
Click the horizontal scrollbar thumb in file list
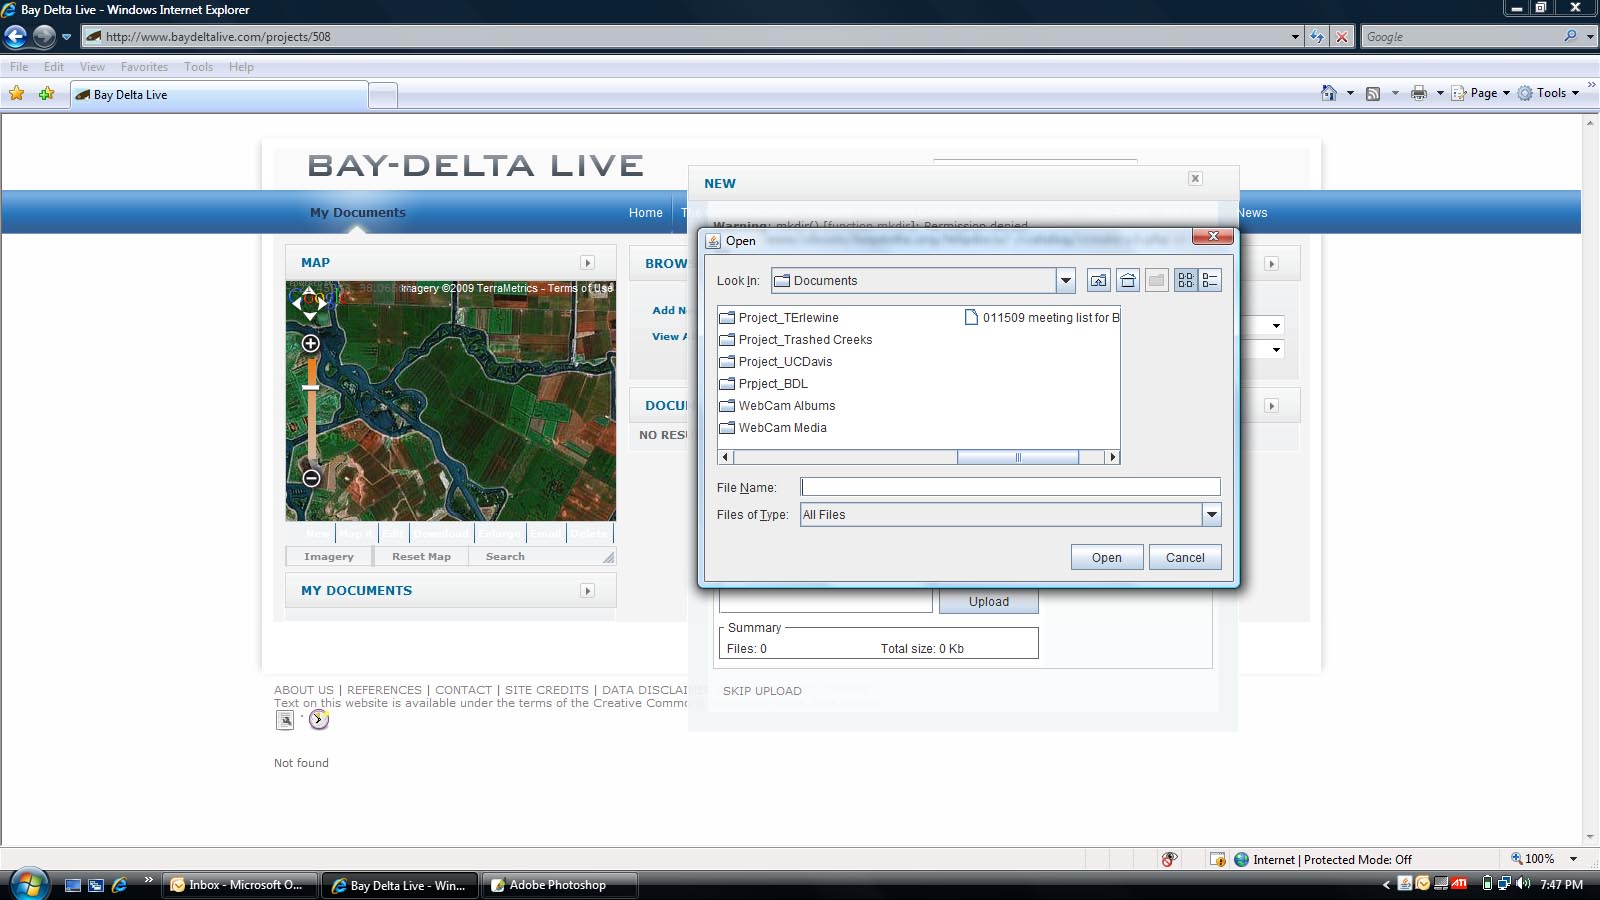click(x=1018, y=458)
